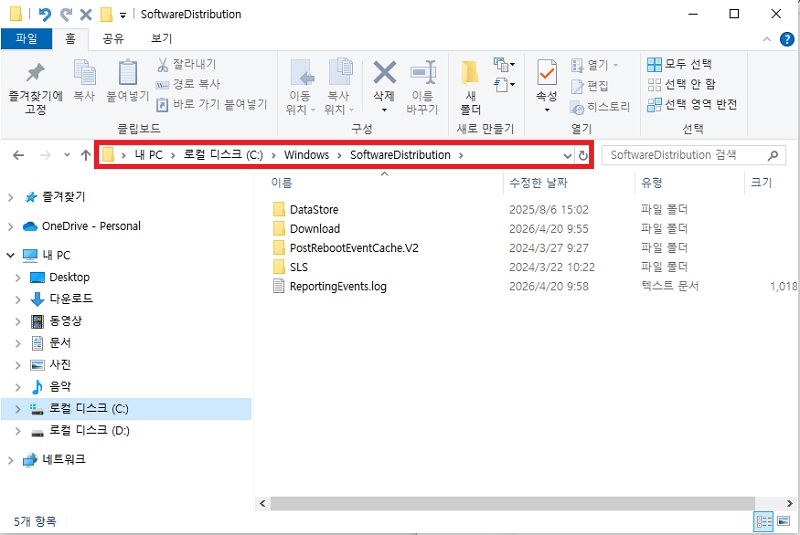Switch to the 보기 tab
The width and height of the screenshot is (800, 535).
162,39
